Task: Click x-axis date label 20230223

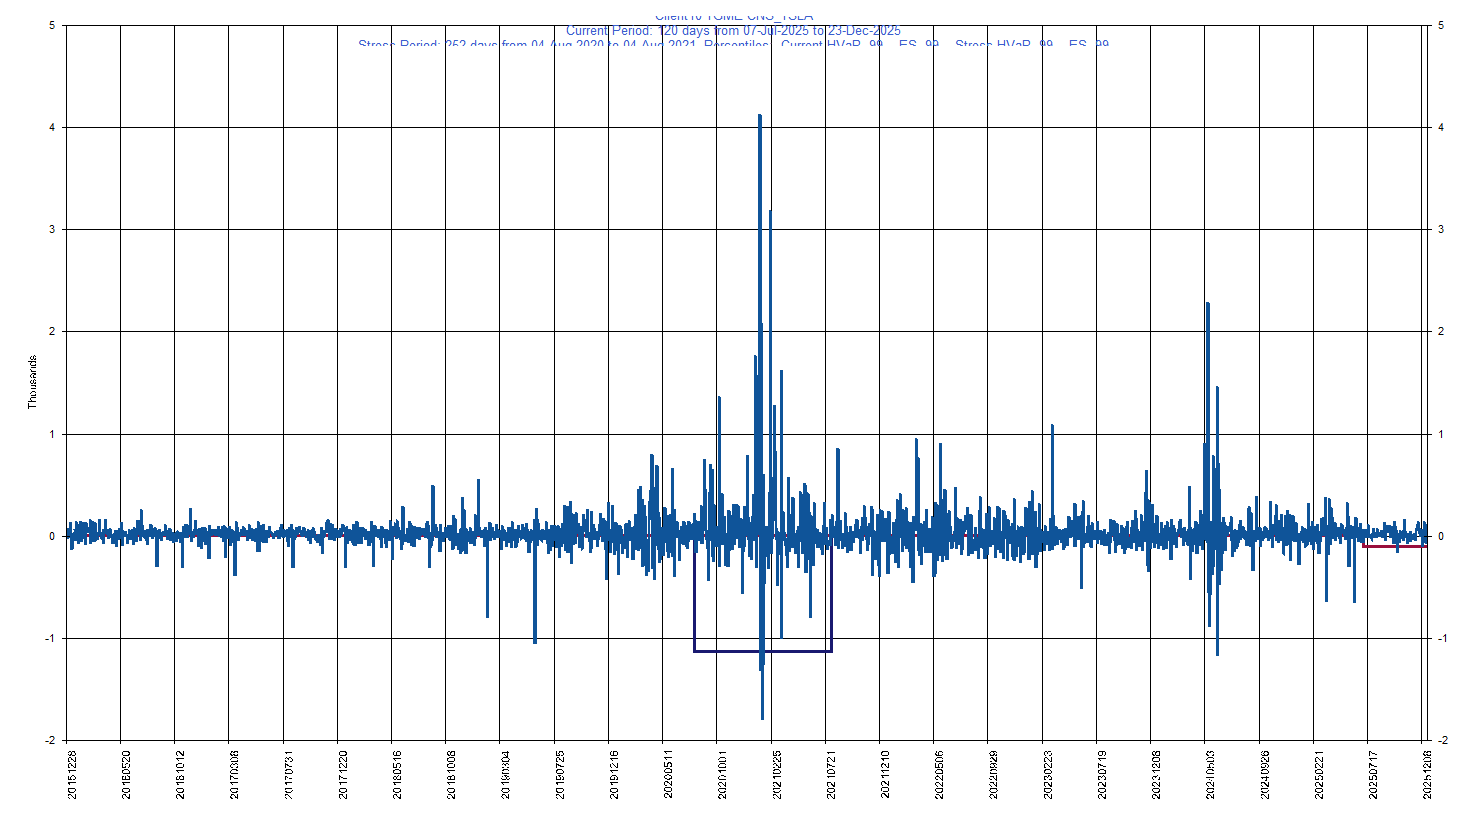Action: pos(1047,773)
